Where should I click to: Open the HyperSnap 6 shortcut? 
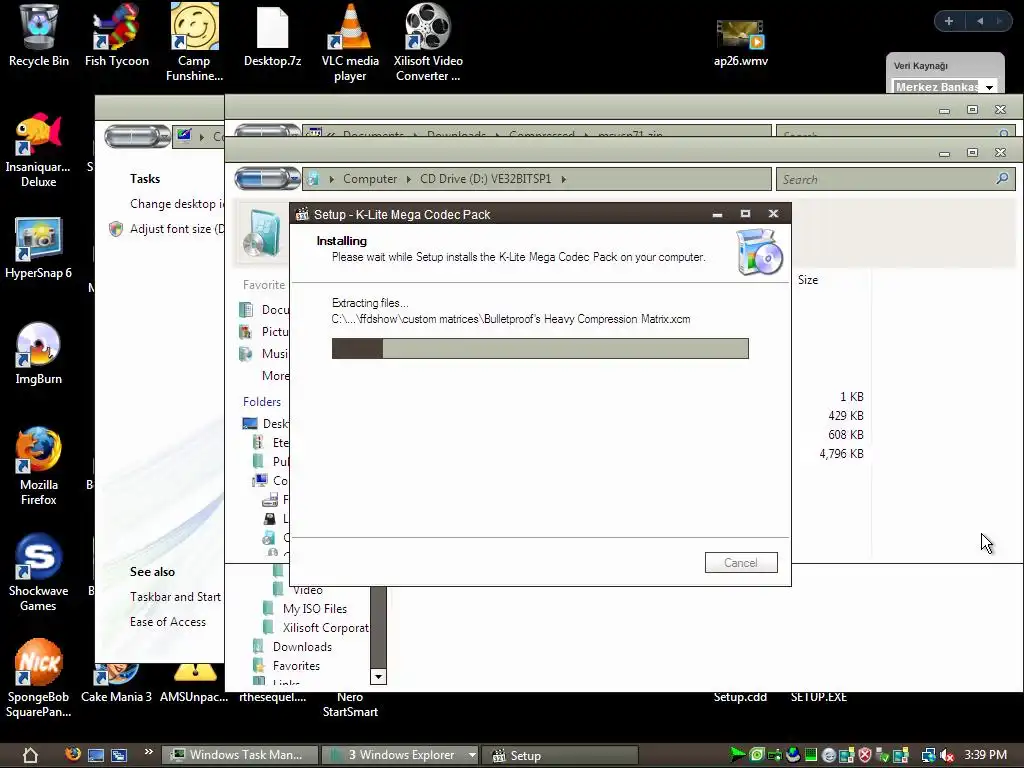coord(39,248)
